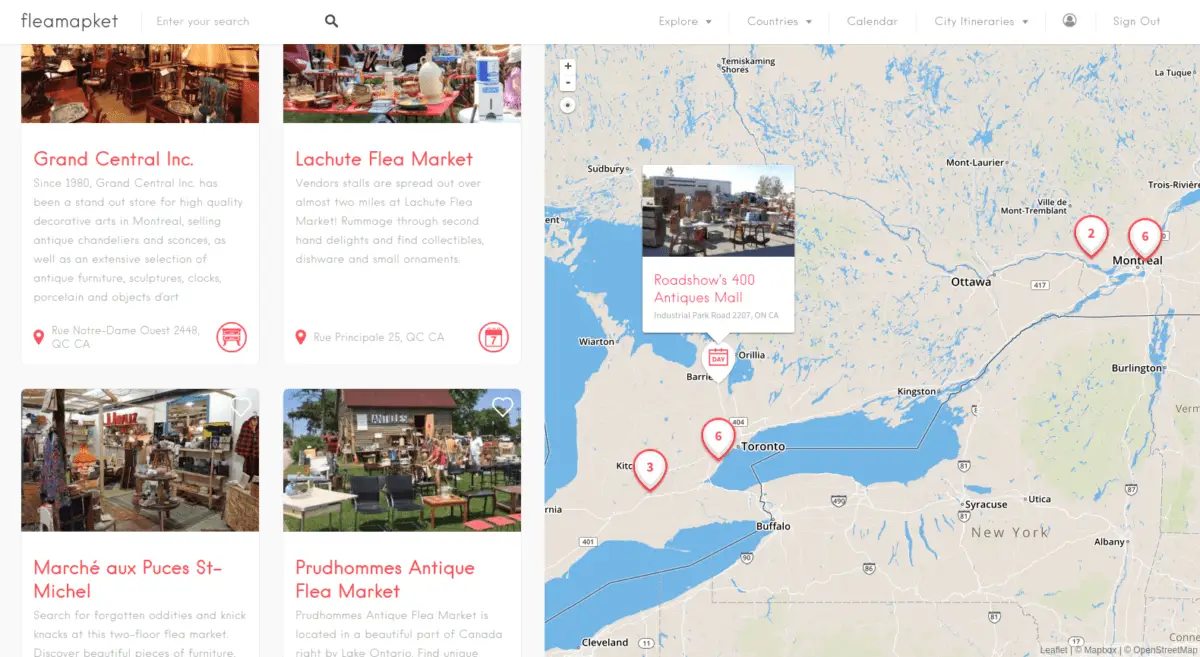Open the Countries dropdown
Screen dimensions: 1200x657
click(x=779, y=21)
